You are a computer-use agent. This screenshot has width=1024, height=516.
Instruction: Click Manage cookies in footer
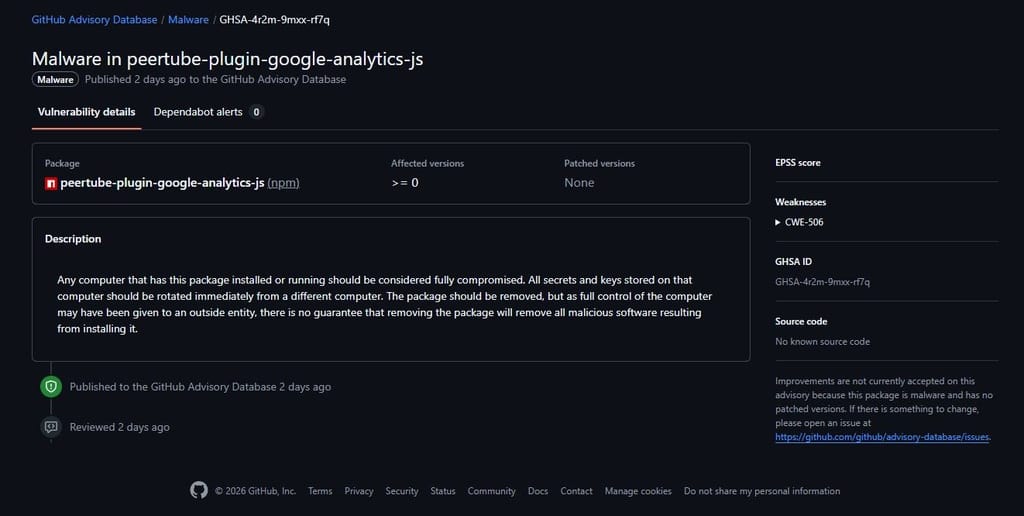click(638, 491)
